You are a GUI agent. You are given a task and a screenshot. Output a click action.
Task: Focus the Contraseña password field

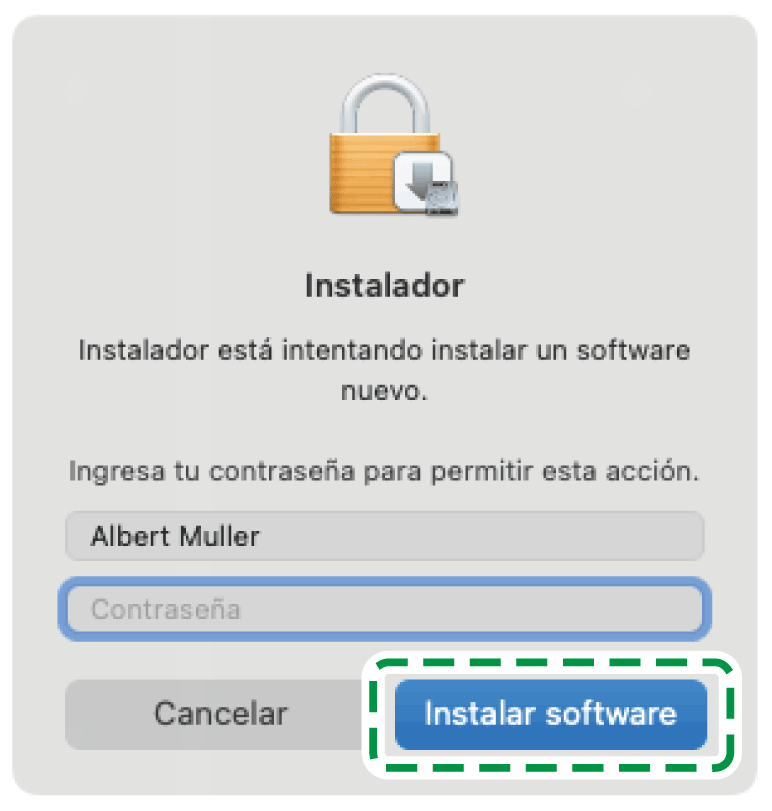(x=385, y=609)
